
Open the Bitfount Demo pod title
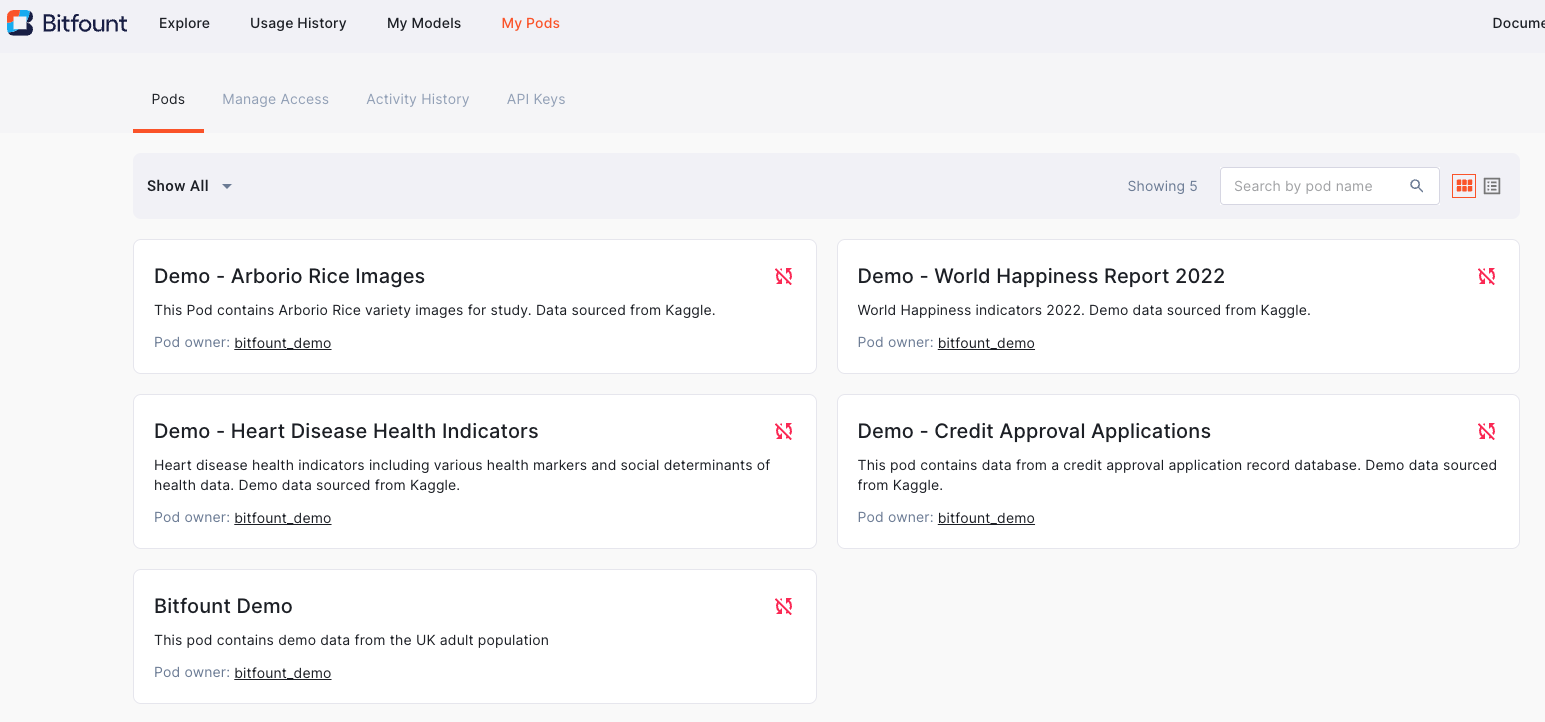[223, 606]
